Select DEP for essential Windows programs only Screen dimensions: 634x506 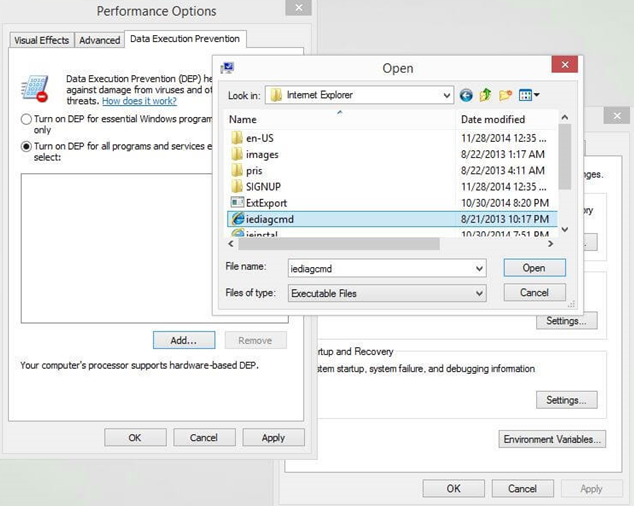click(x=26, y=119)
